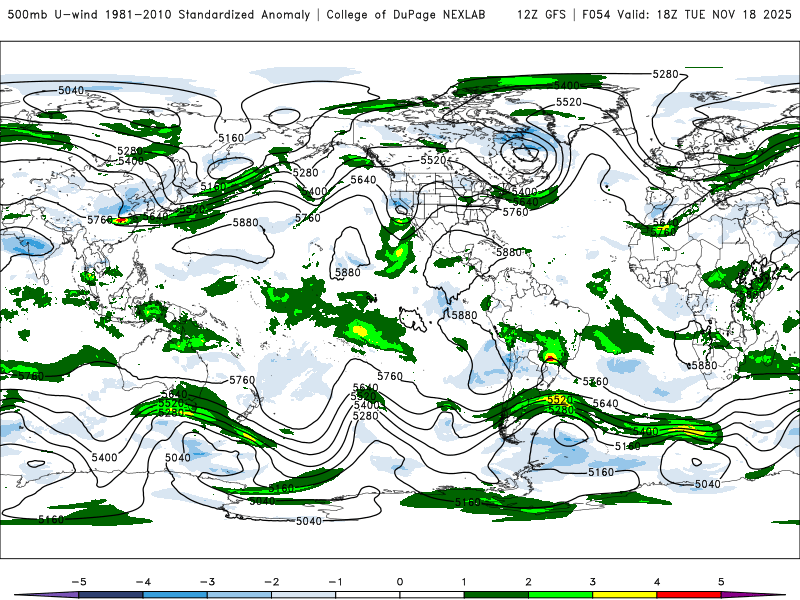Click "1981-2010 Standardized Anomaly" in the header
This screenshot has height=600, width=800.
pos(207,14)
